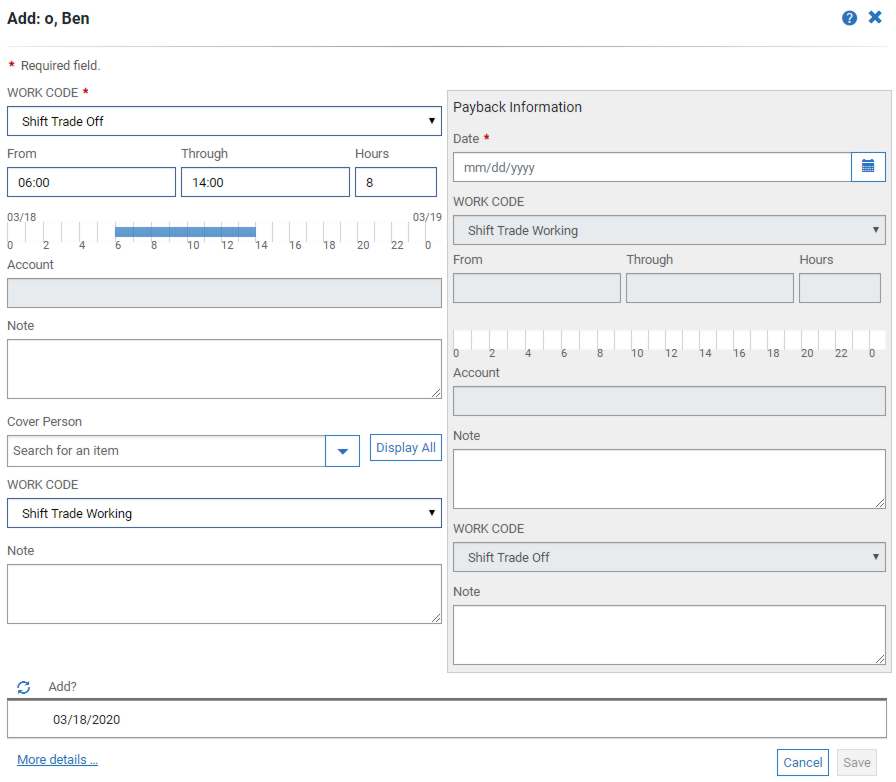Image resolution: width=896 pixels, height=782 pixels.
Task: Open the Shift Trade Off work code dropdown
Action: click(224, 121)
